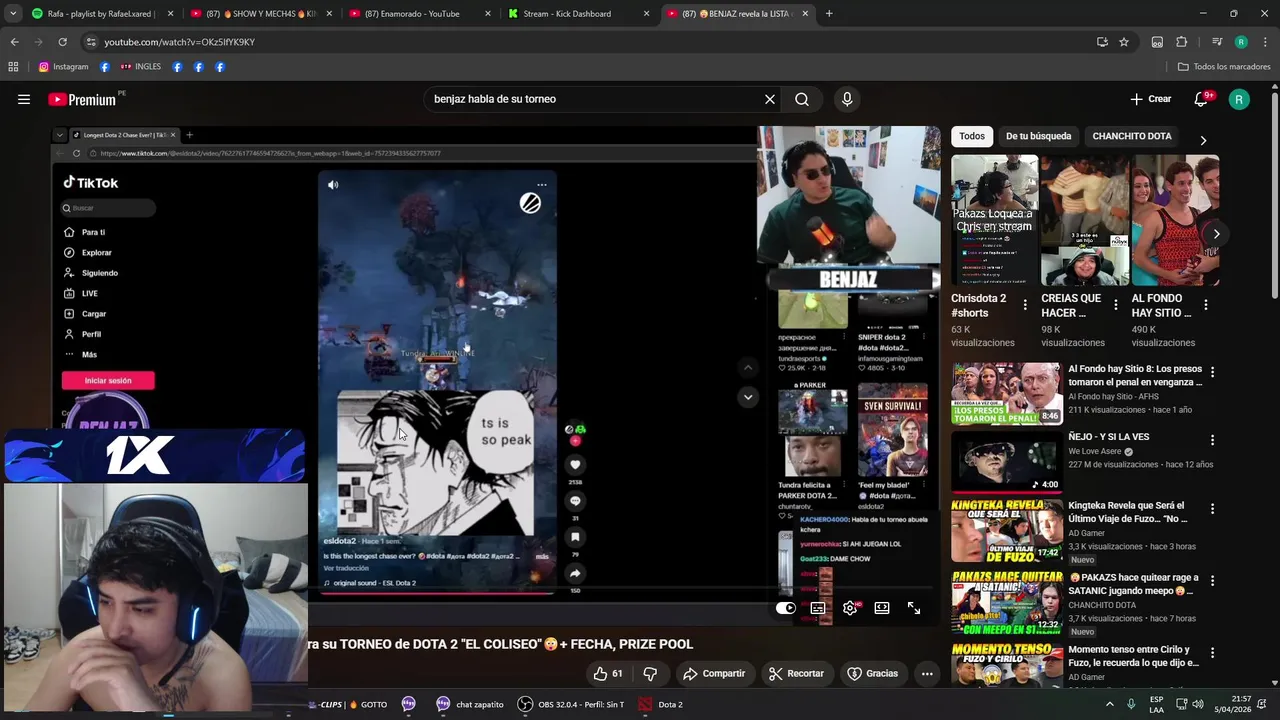Viewport: 1280px width, 720px height.
Task: Toggle subtitles in the video player
Action: click(x=818, y=608)
